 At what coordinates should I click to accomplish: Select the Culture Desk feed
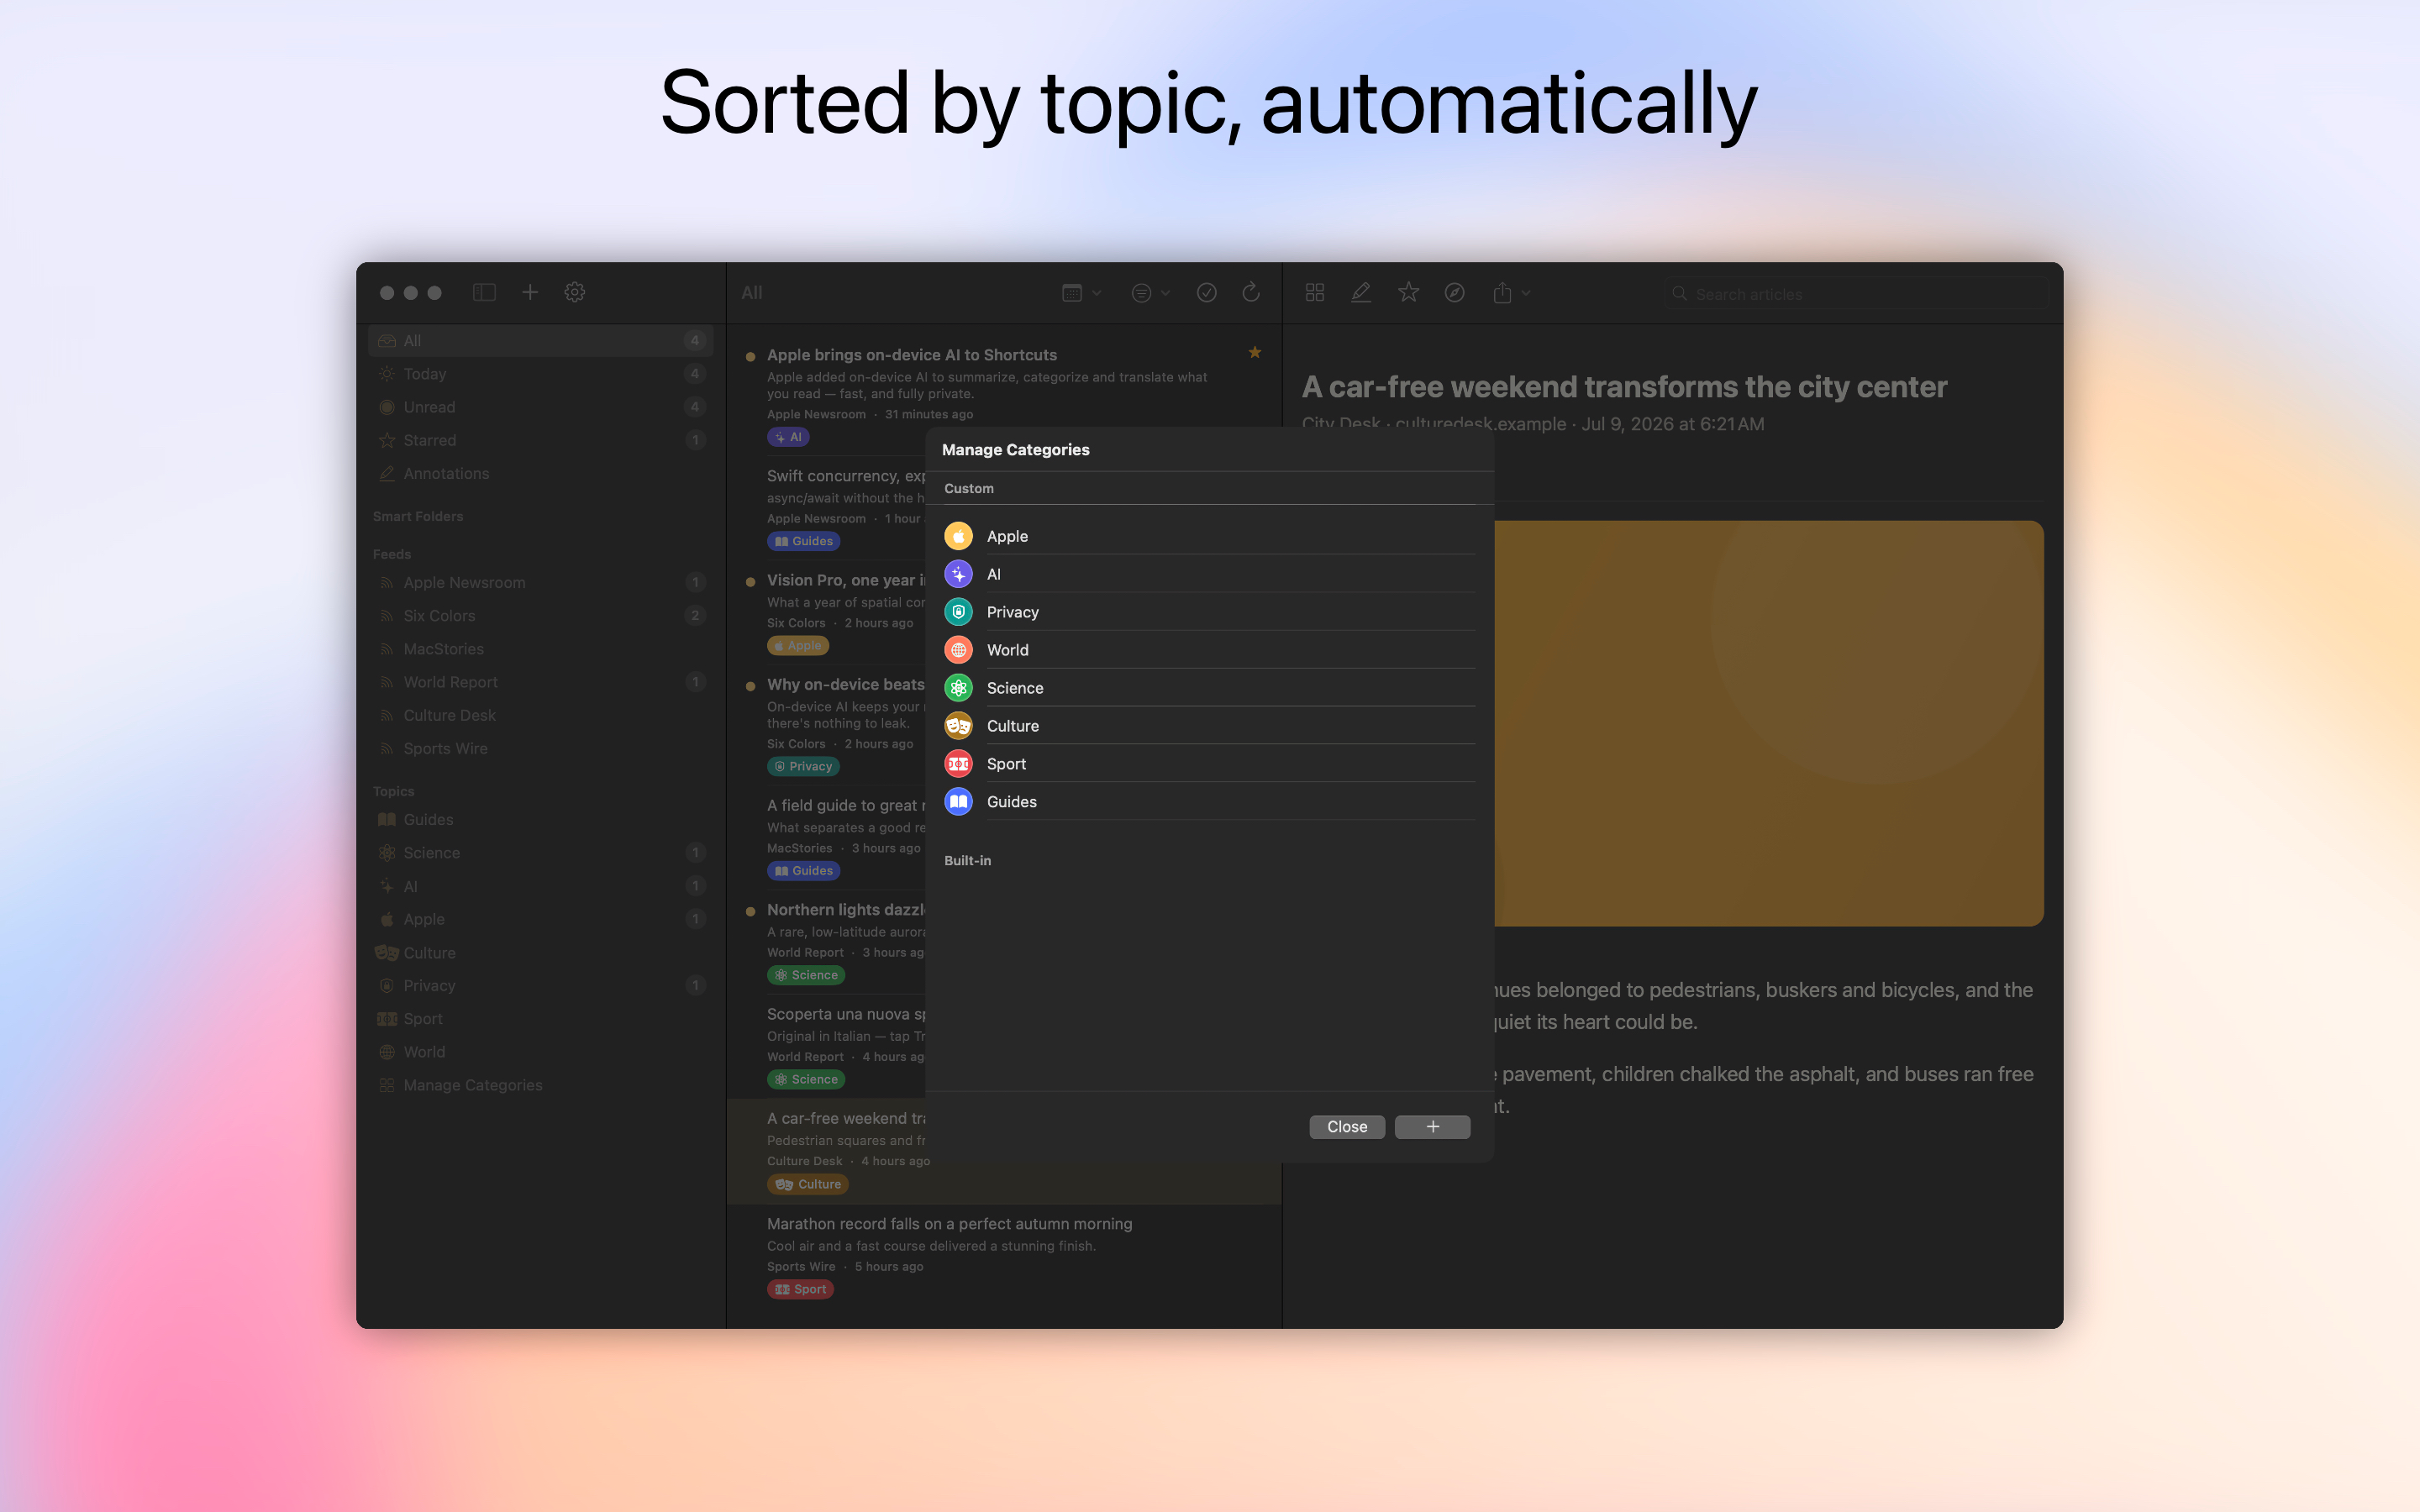(540, 716)
